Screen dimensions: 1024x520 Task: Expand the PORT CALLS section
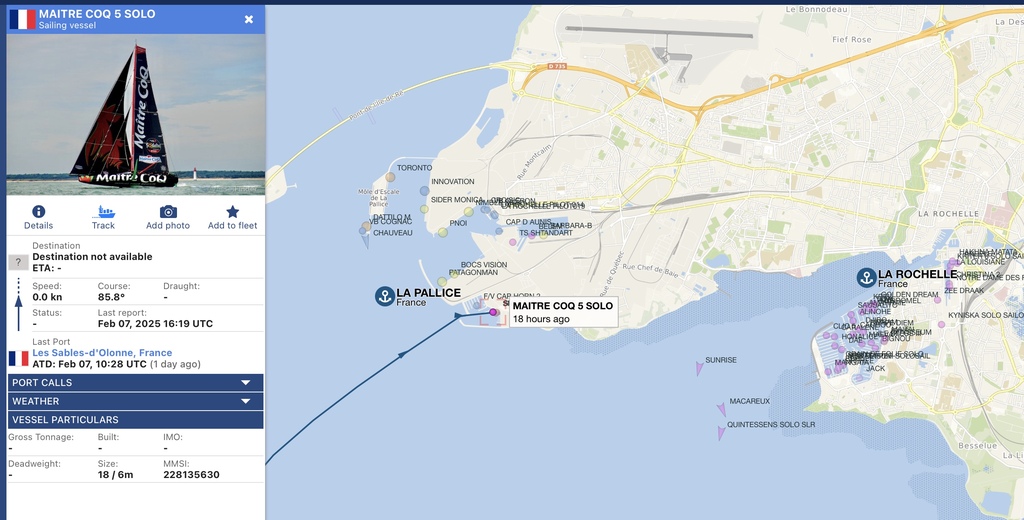pyautogui.click(x=135, y=383)
